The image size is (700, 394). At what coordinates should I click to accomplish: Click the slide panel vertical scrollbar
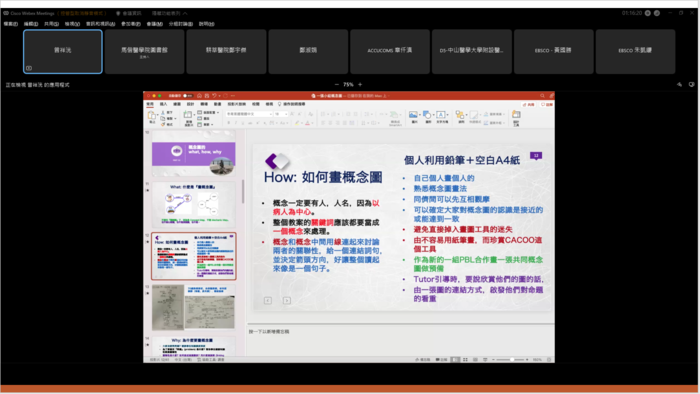[x=243, y=192]
